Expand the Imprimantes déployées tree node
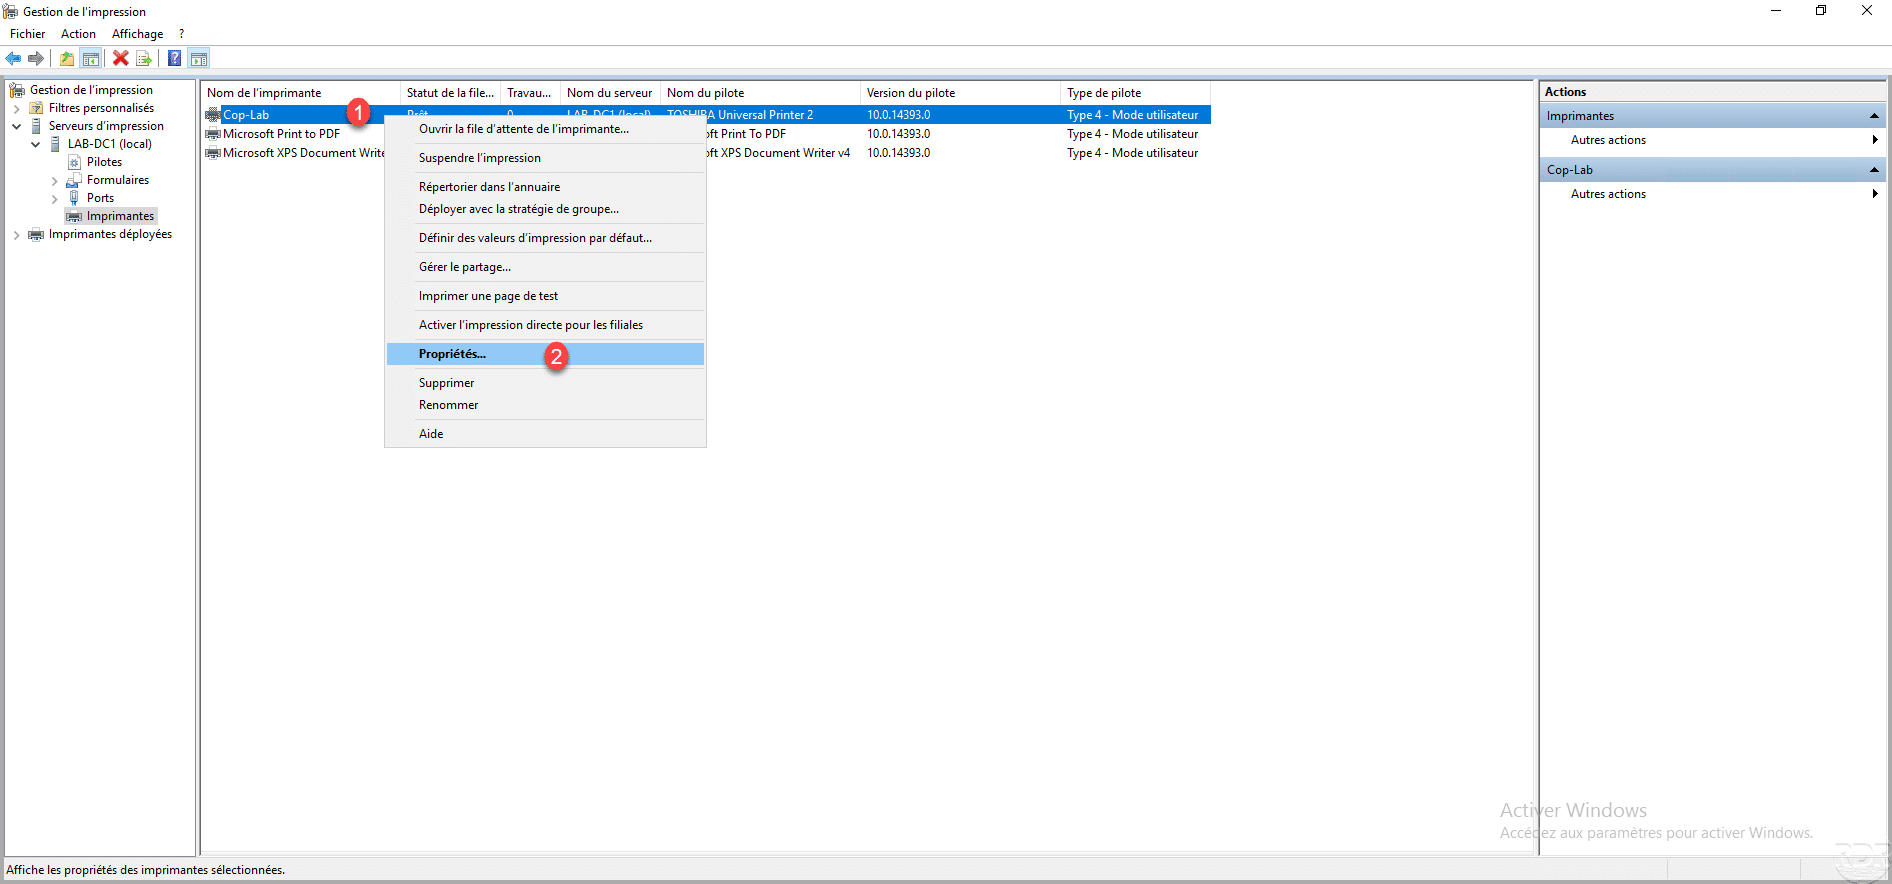1892x884 pixels. tap(17, 235)
